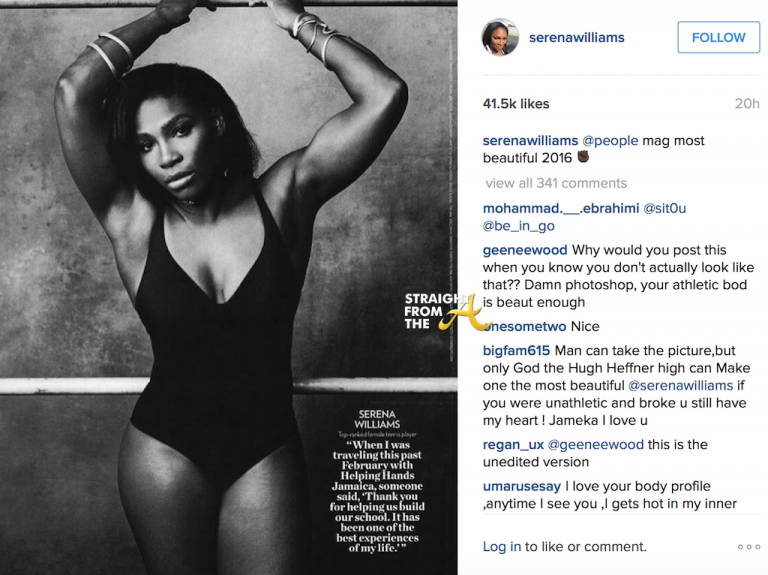Click the 41.5k likes count
Screen dimensions: 768x575
[x=516, y=103]
